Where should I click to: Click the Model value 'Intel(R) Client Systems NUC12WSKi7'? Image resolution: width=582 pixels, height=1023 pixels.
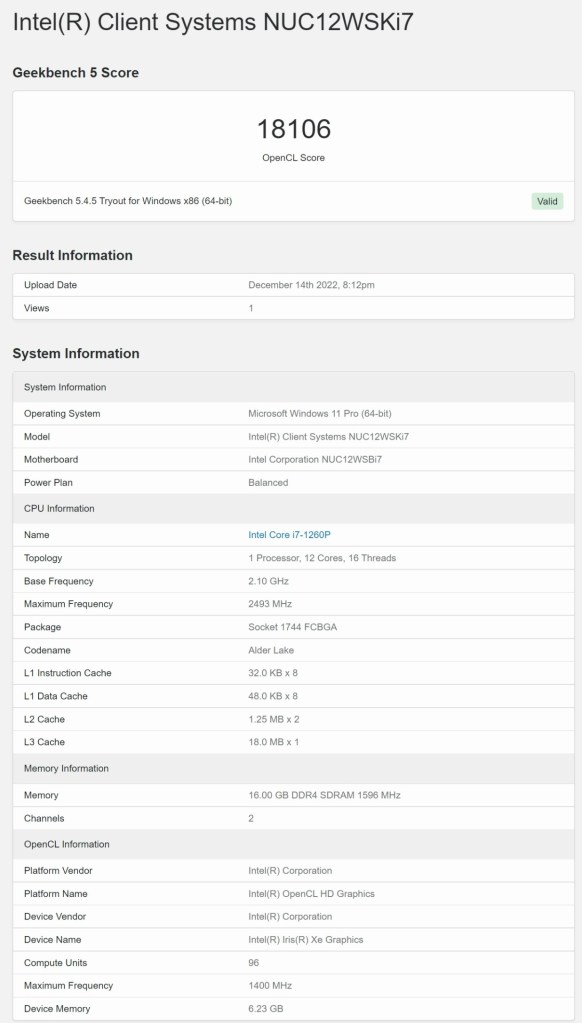point(328,436)
